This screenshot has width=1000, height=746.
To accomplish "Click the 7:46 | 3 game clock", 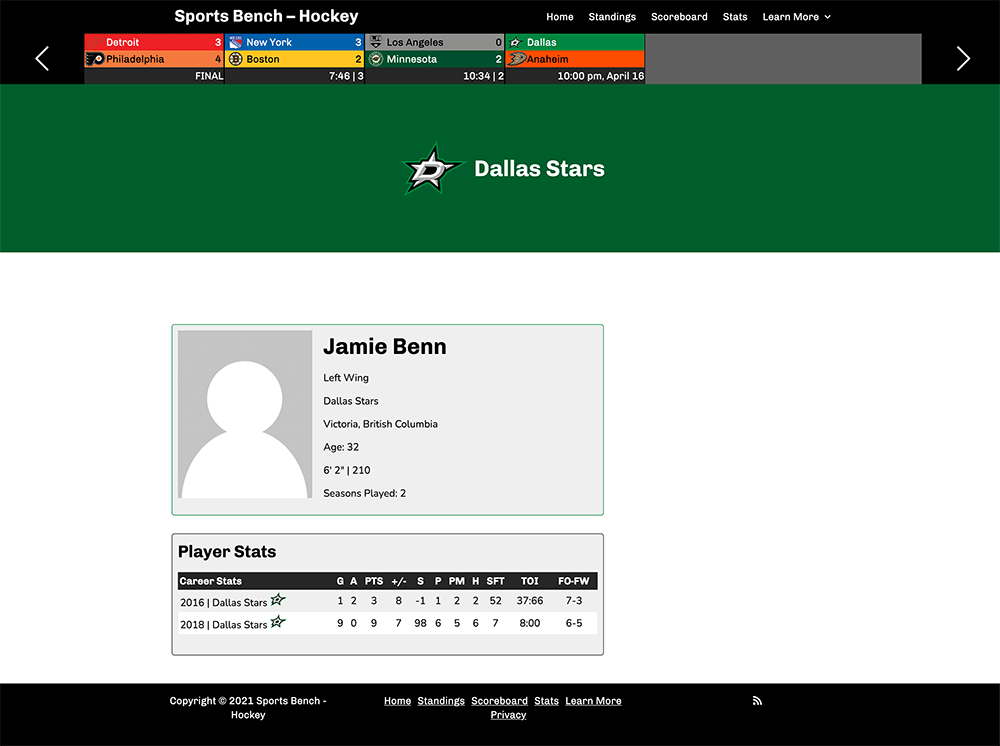I will [x=346, y=76].
